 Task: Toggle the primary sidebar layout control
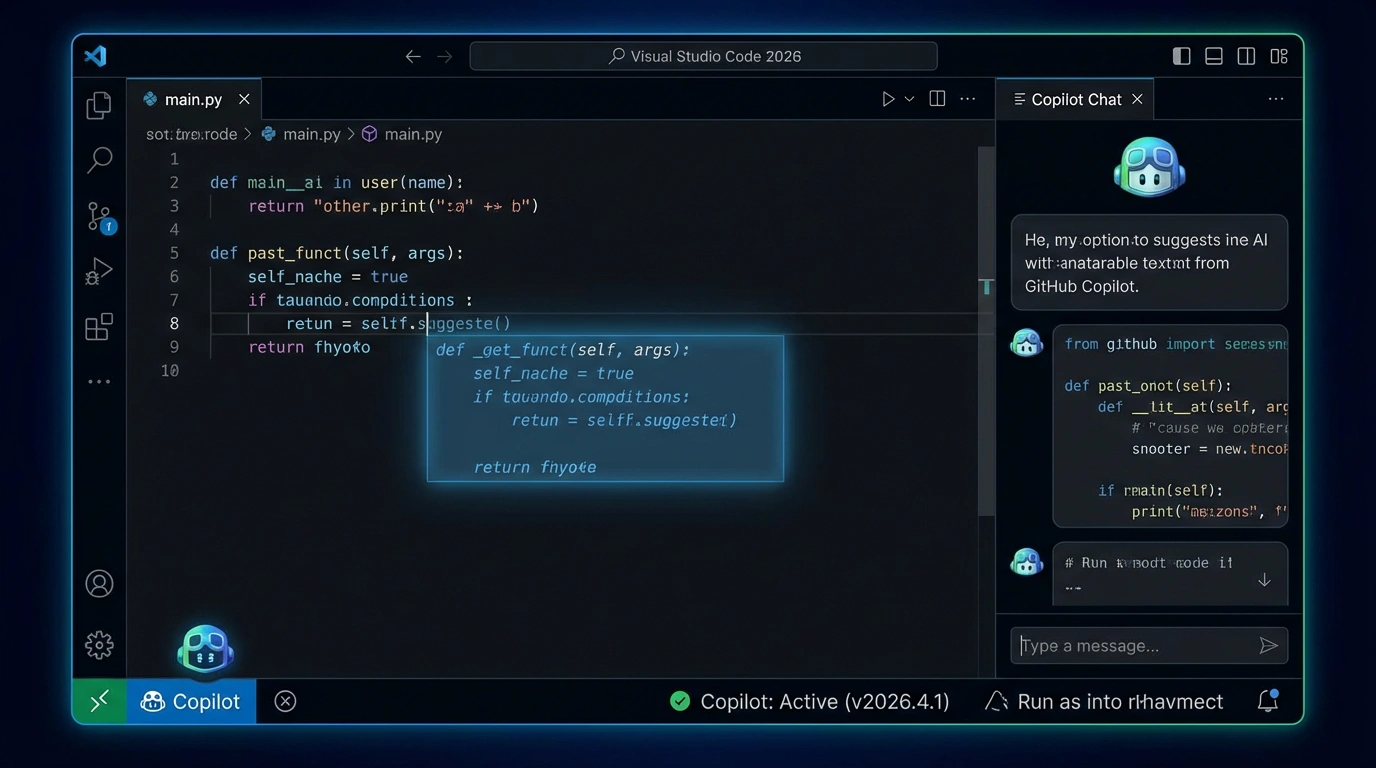click(1181, 56)
